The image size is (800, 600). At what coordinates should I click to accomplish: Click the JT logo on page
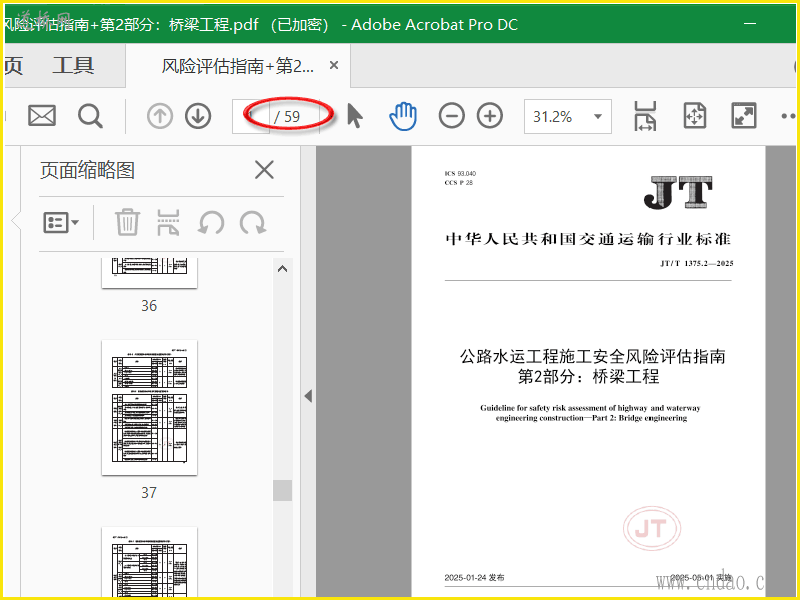pos(678,192)
